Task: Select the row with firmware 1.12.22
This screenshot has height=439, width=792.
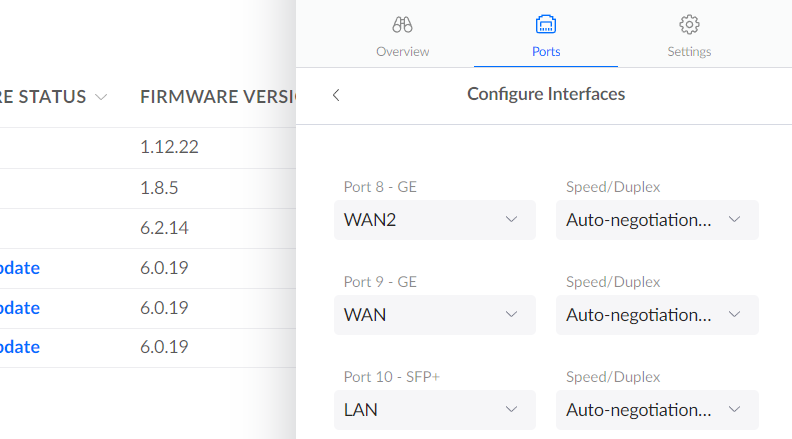Action: click(169, 147)
